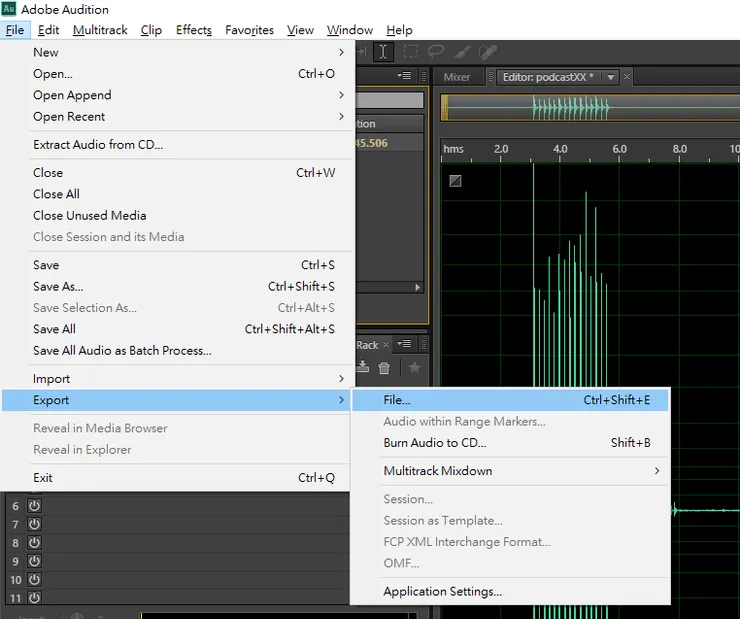Select the Paintbrush Selection tool
The height and width of the screenshot is (619, 740).
pos(462,52)
